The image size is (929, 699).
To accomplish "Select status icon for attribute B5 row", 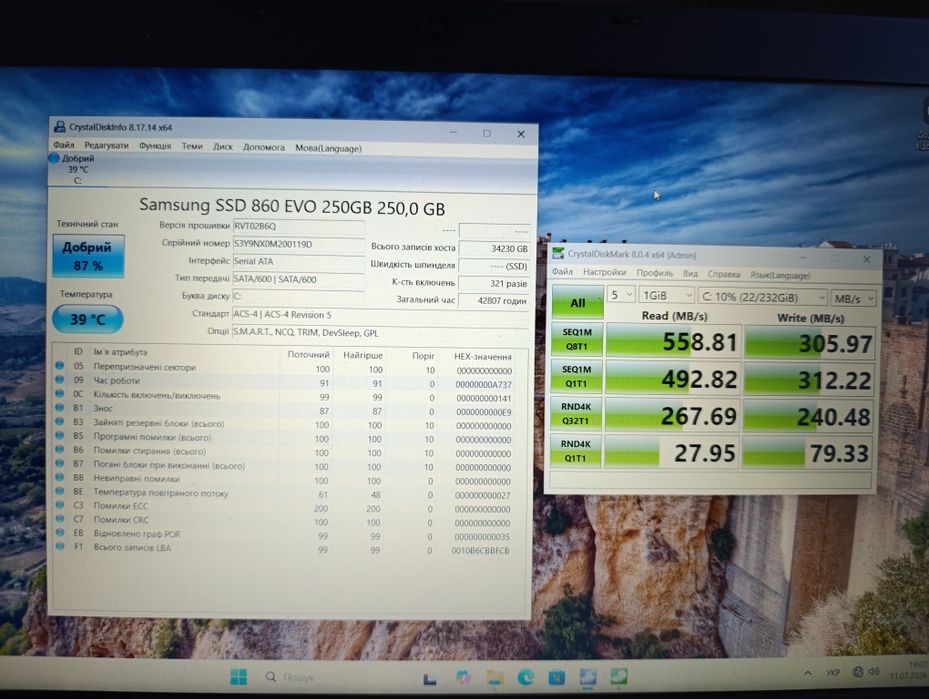I will [60, 435].
